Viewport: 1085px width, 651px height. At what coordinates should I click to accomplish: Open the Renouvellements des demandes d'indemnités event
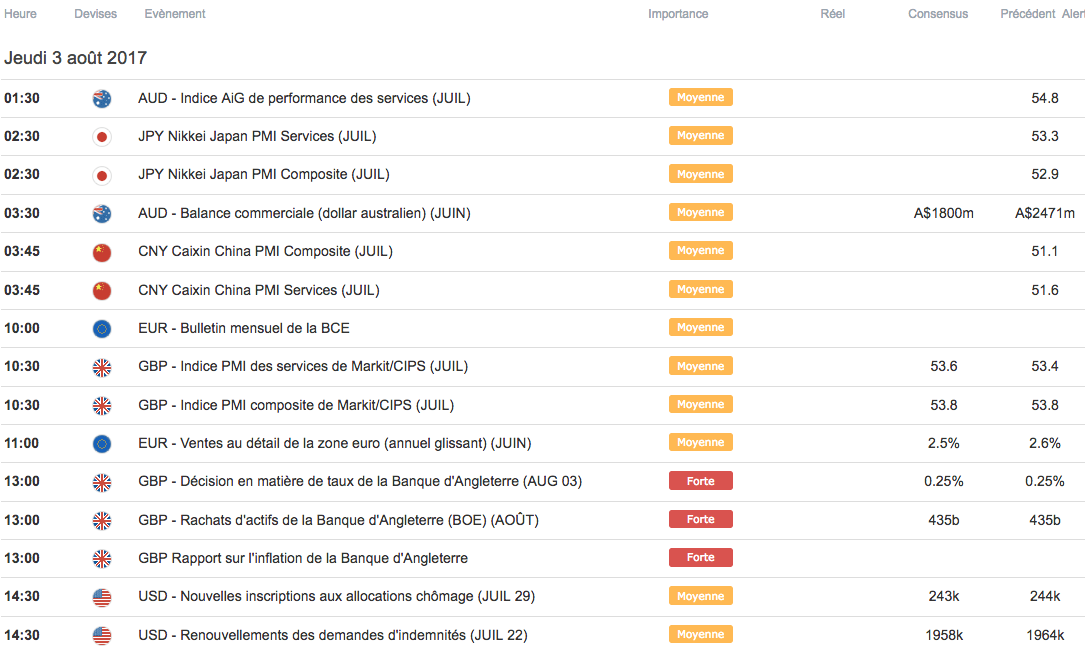(332, 635)
